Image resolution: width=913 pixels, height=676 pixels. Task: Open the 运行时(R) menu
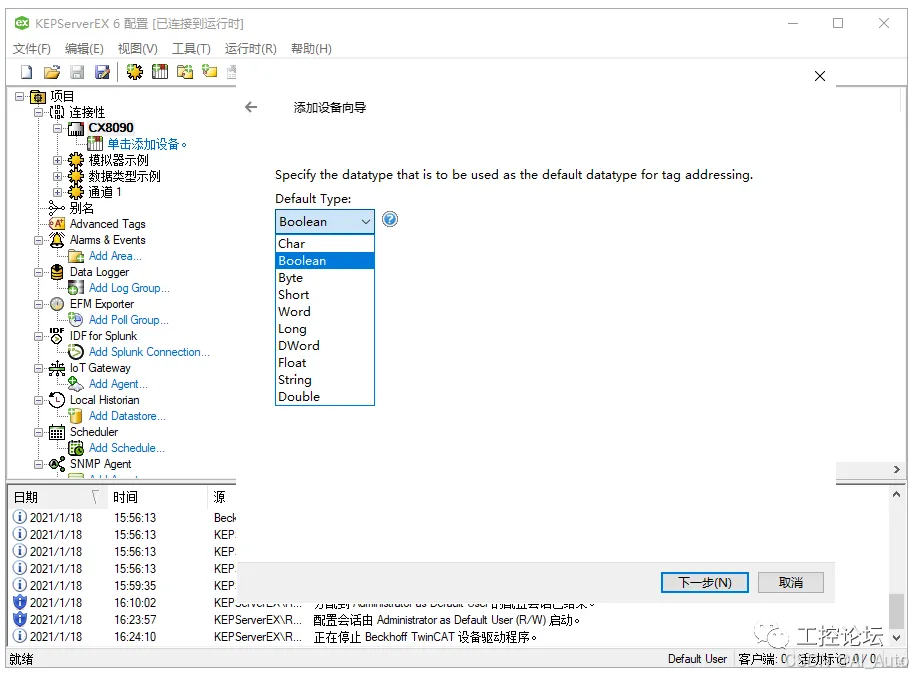[x=250, y=49]
